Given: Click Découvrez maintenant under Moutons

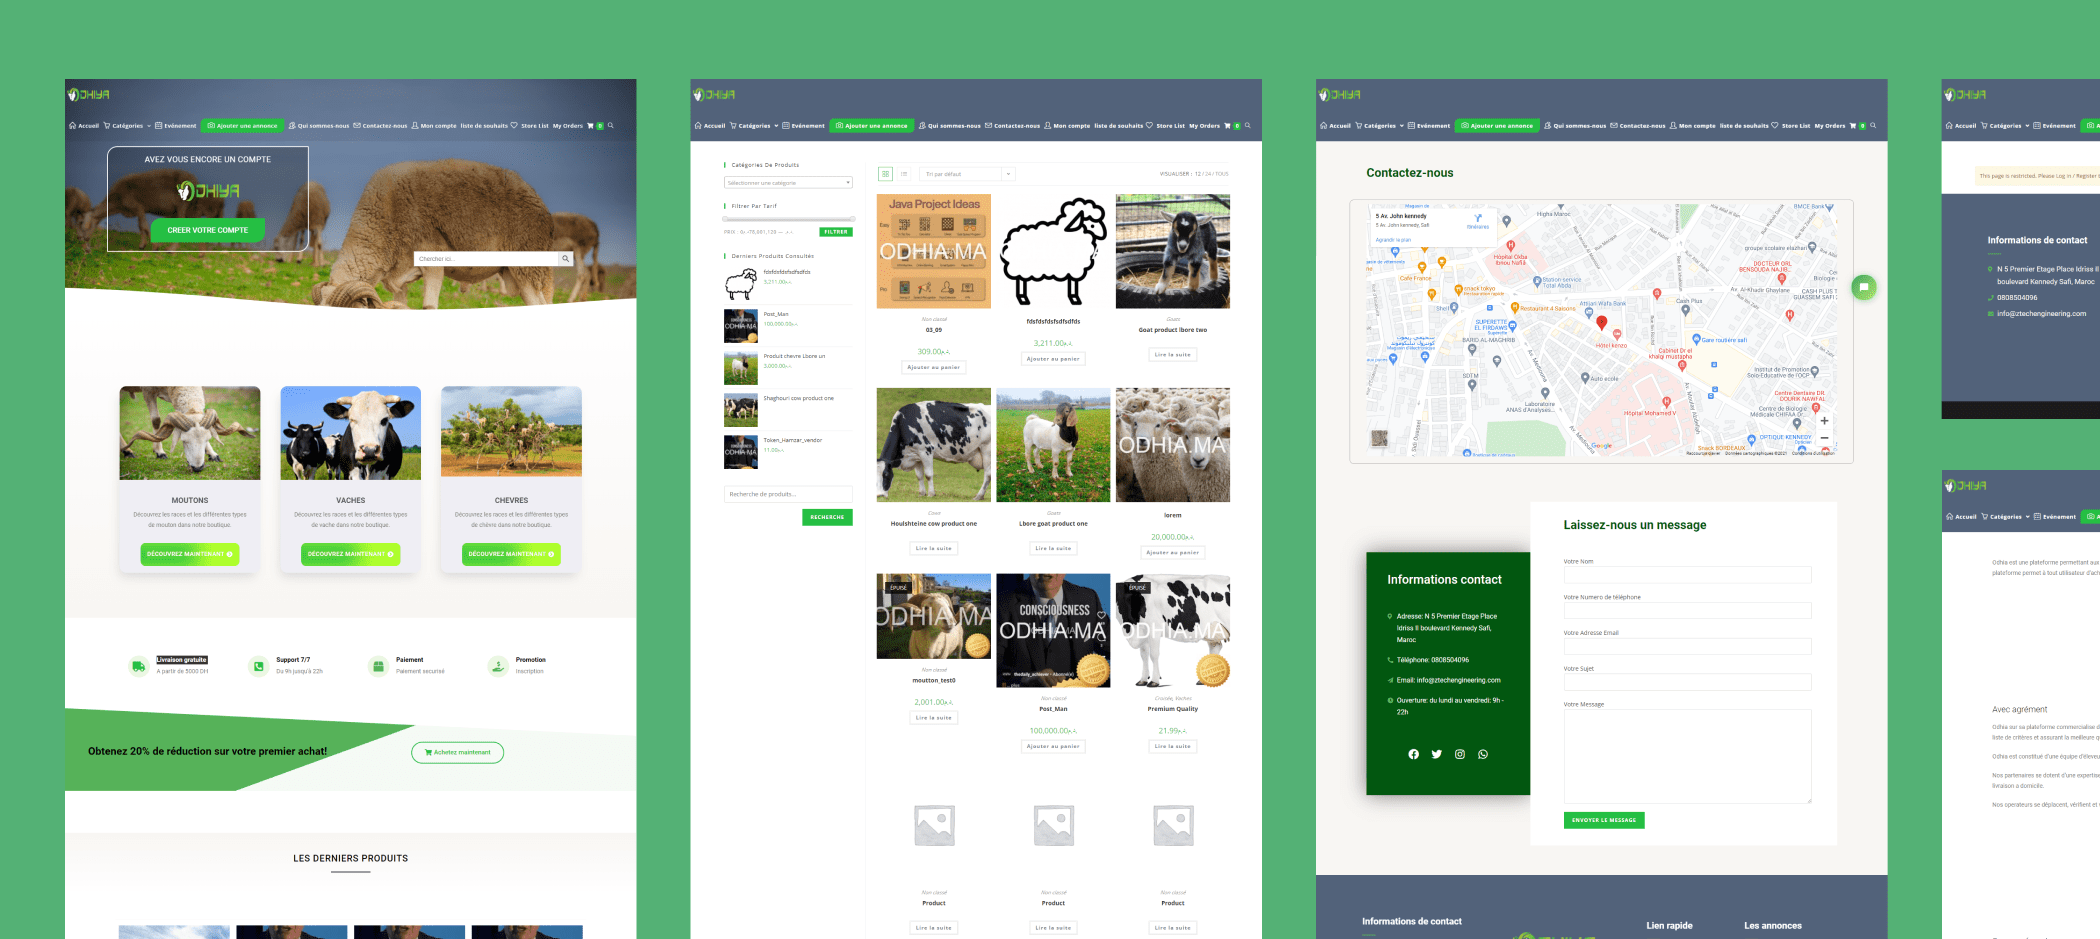Looking at the screenshot, I should pos(190,554).
